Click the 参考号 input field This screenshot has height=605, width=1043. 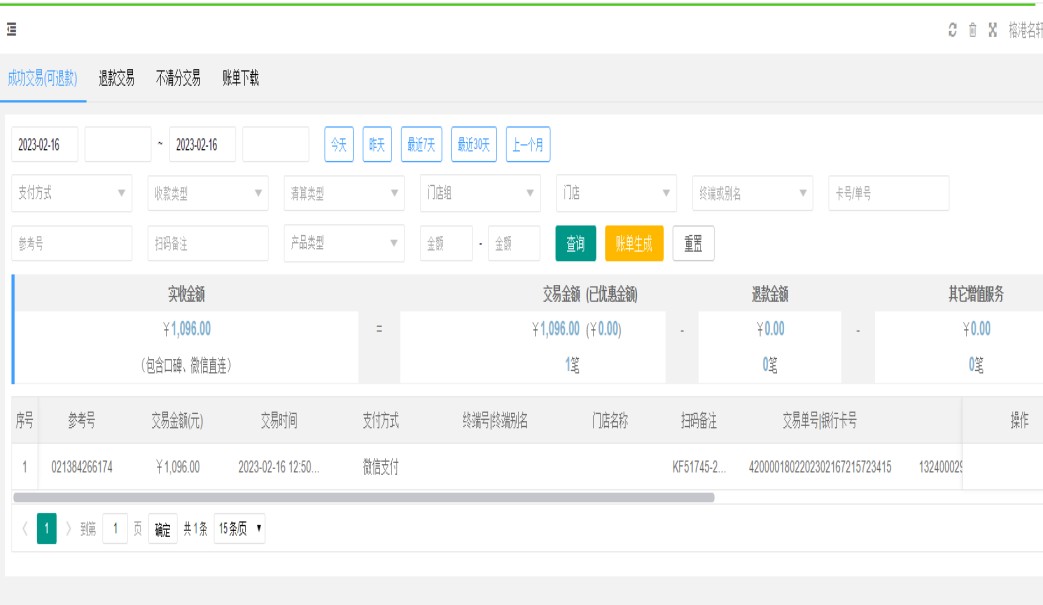(71, 243)
